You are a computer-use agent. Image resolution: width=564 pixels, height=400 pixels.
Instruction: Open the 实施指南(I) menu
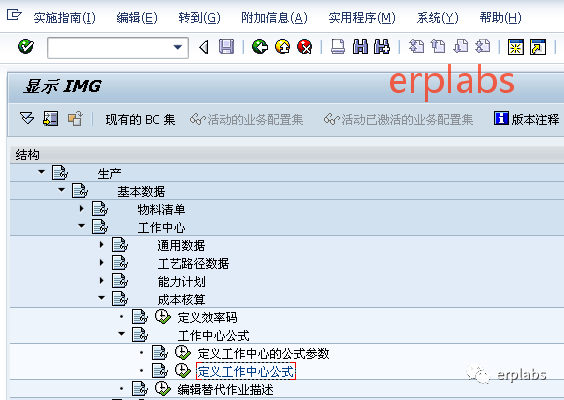point(64,17)
